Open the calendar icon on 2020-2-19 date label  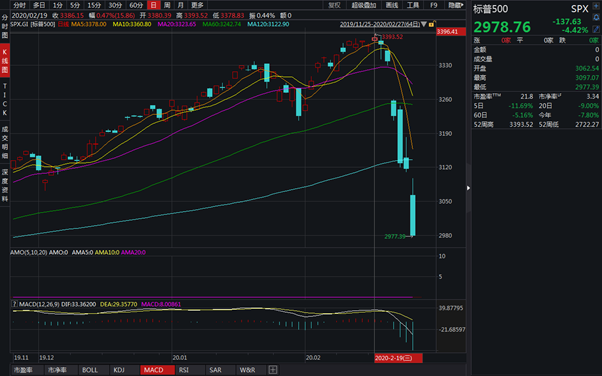coord(408,358)
